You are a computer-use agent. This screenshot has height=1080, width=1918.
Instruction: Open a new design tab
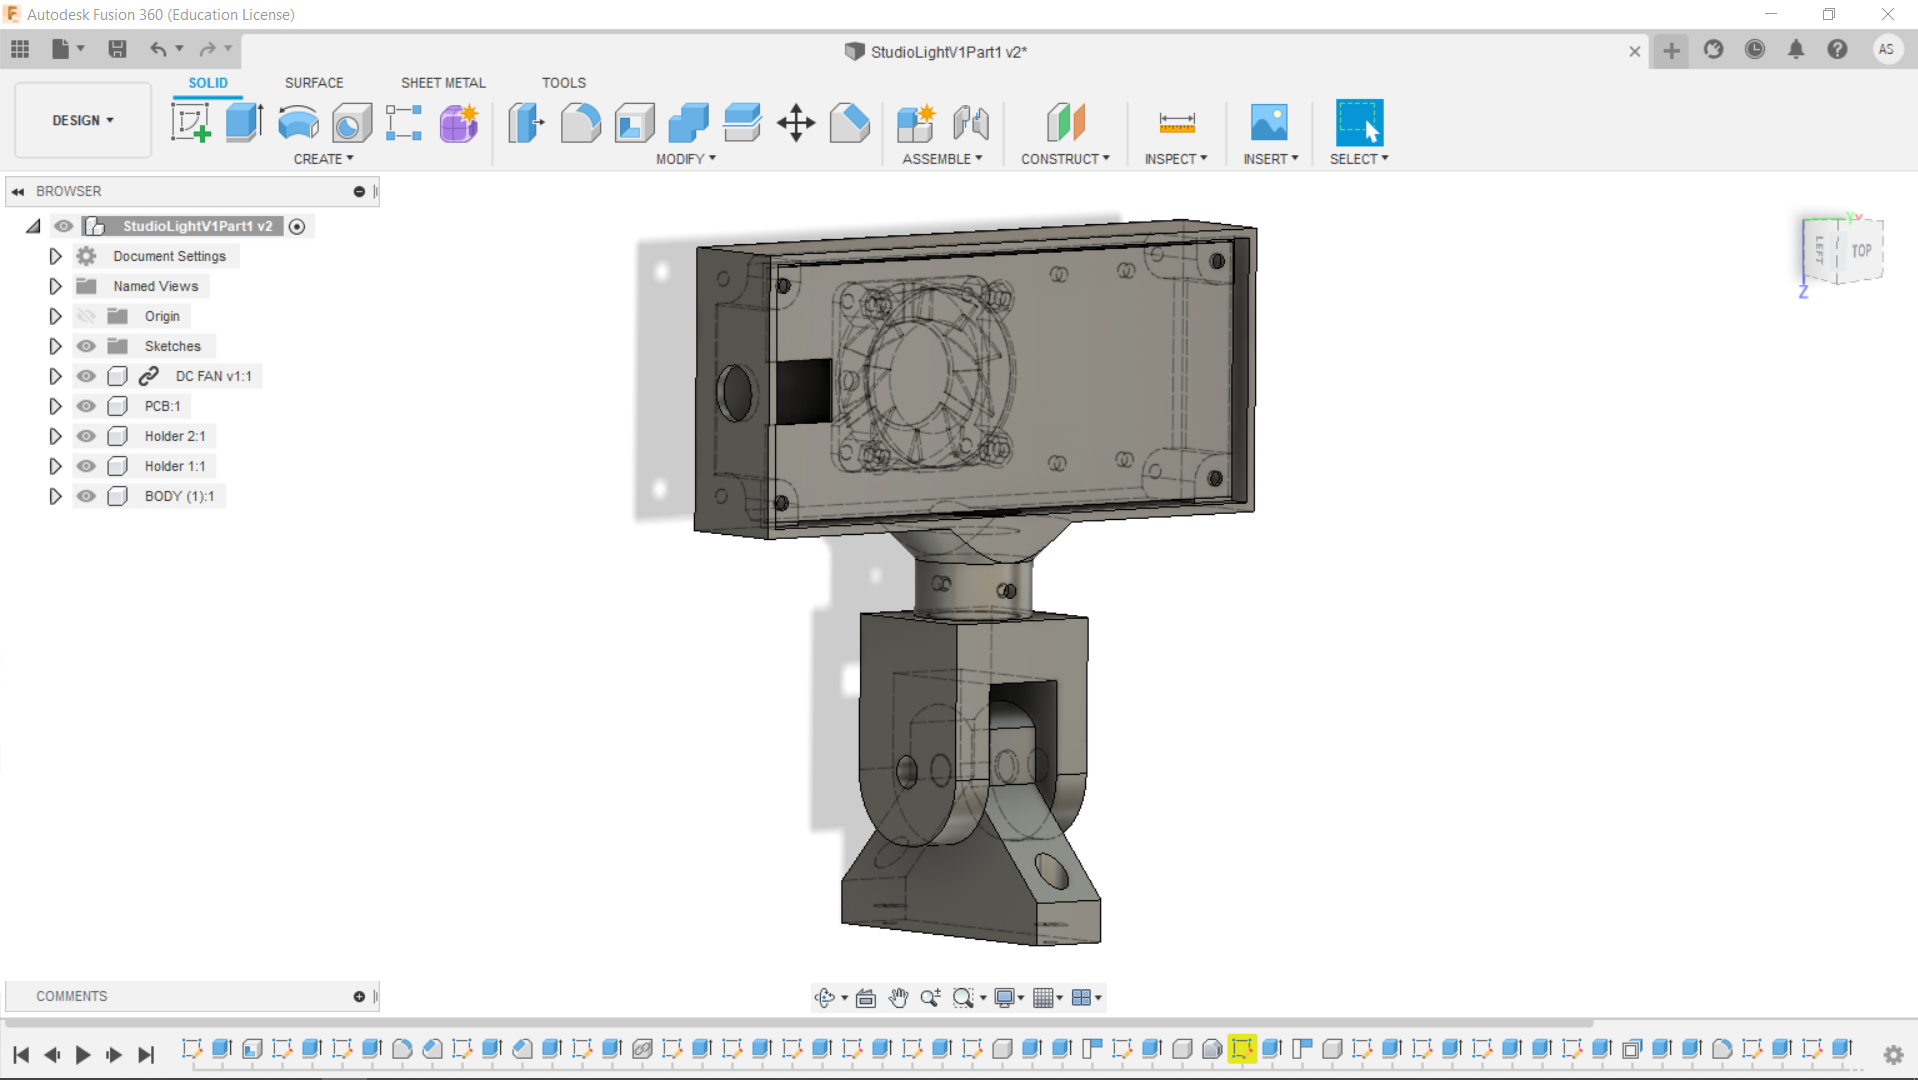click(1671, 50)
